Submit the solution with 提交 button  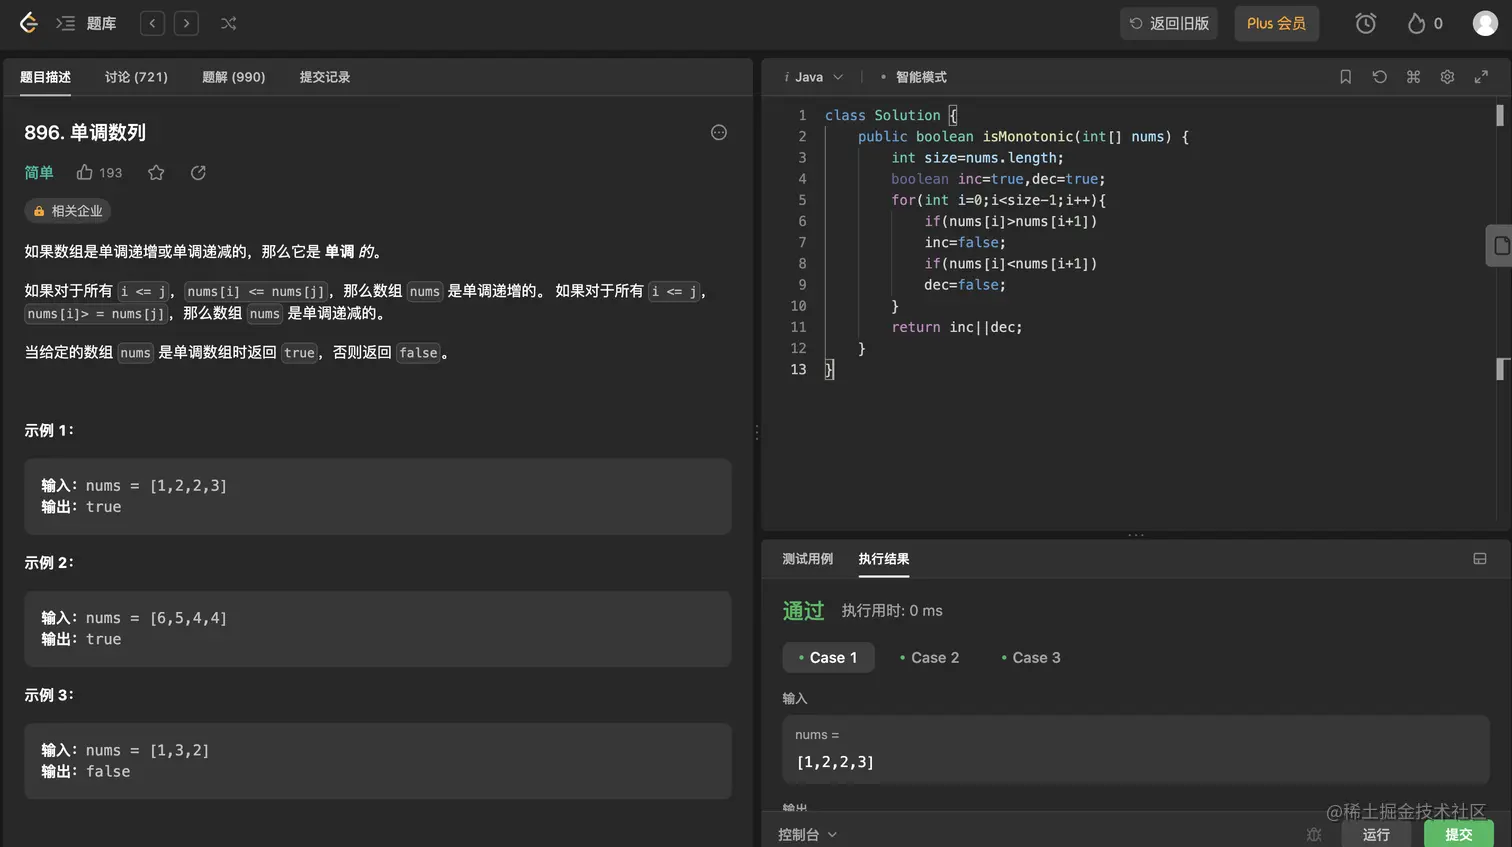click(x=1458, y=834)
